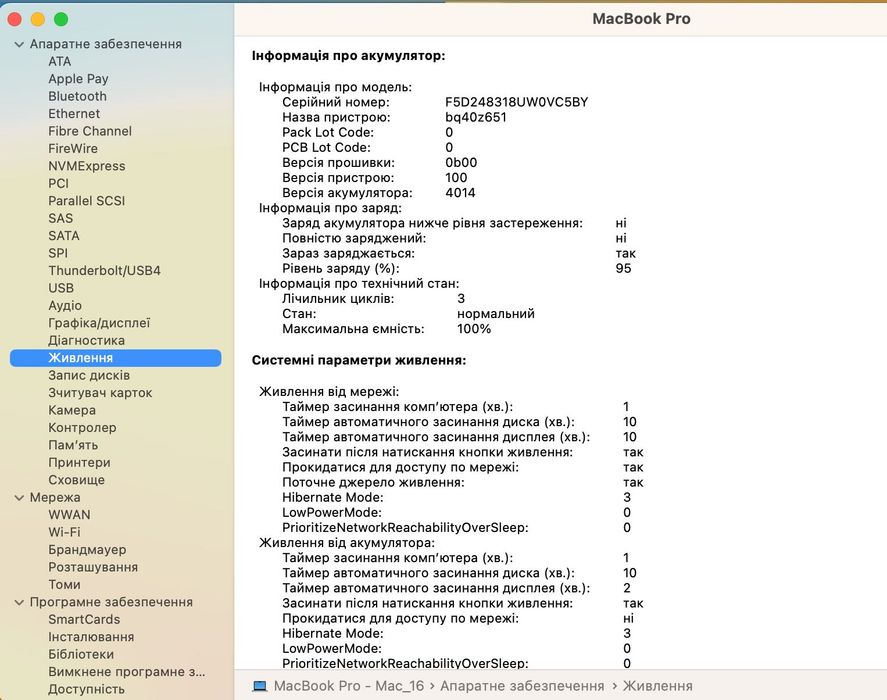Collapse the Програмне забезпечення section
This screenshot has width=887, height=700.
(x=19, y=602)
